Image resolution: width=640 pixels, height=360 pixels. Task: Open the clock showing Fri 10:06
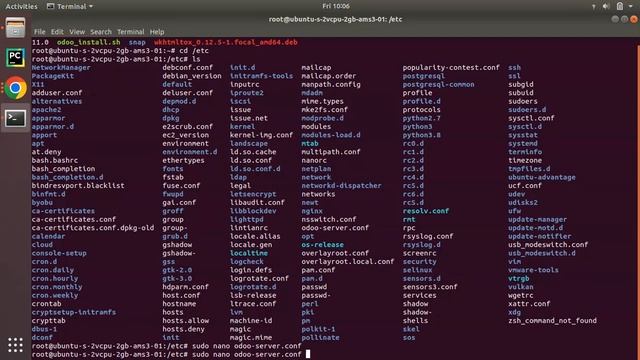pyautogui.click(x=336, y=6)
